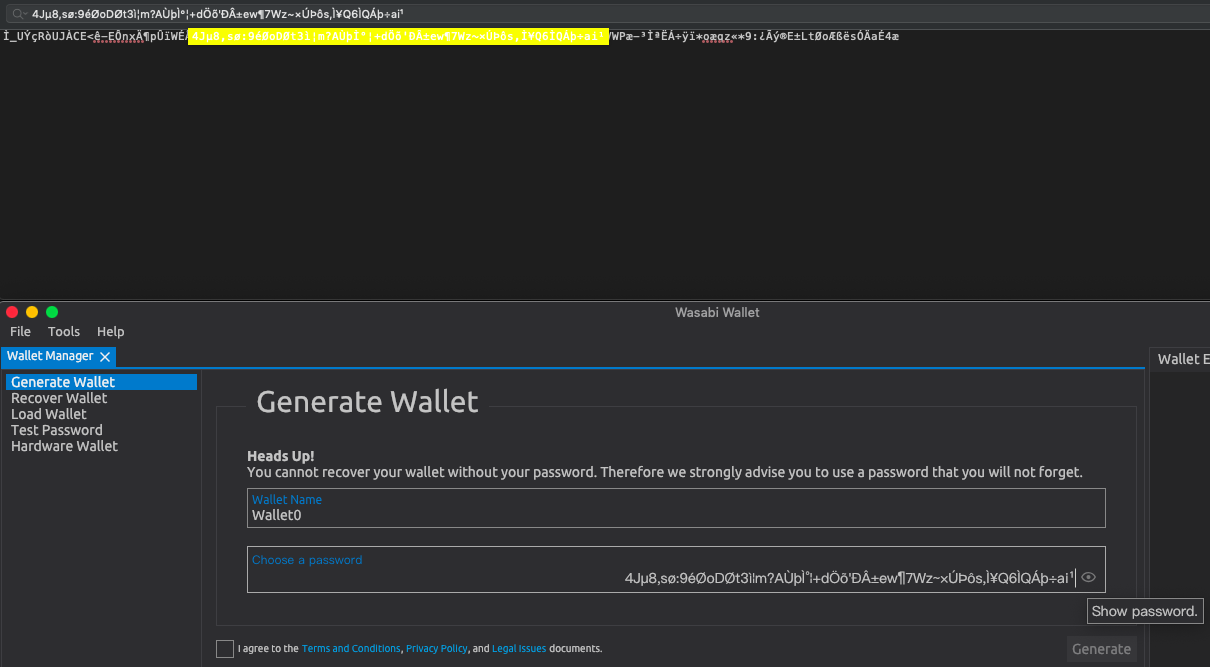The height and width of the screenshot is (667, 1210).
Task: Click the yellow minimize window button
Action: pos(32,312)
